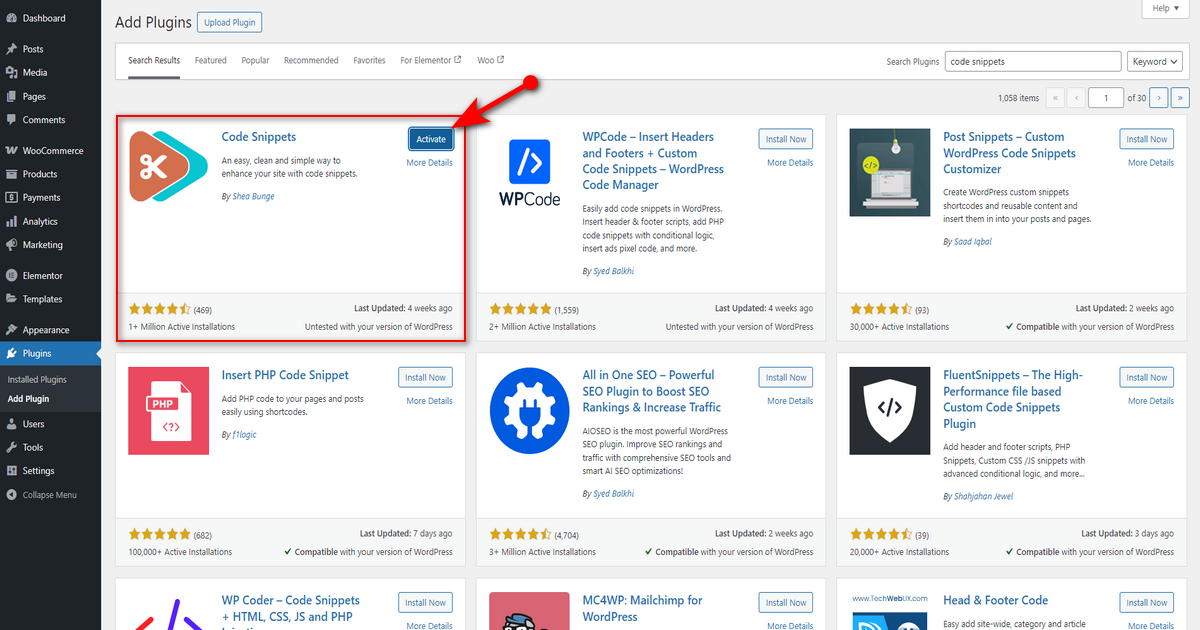The height and width of the screenshot is (630, 1200).
Task: Open the Woo tab
Action: [491, 60]
